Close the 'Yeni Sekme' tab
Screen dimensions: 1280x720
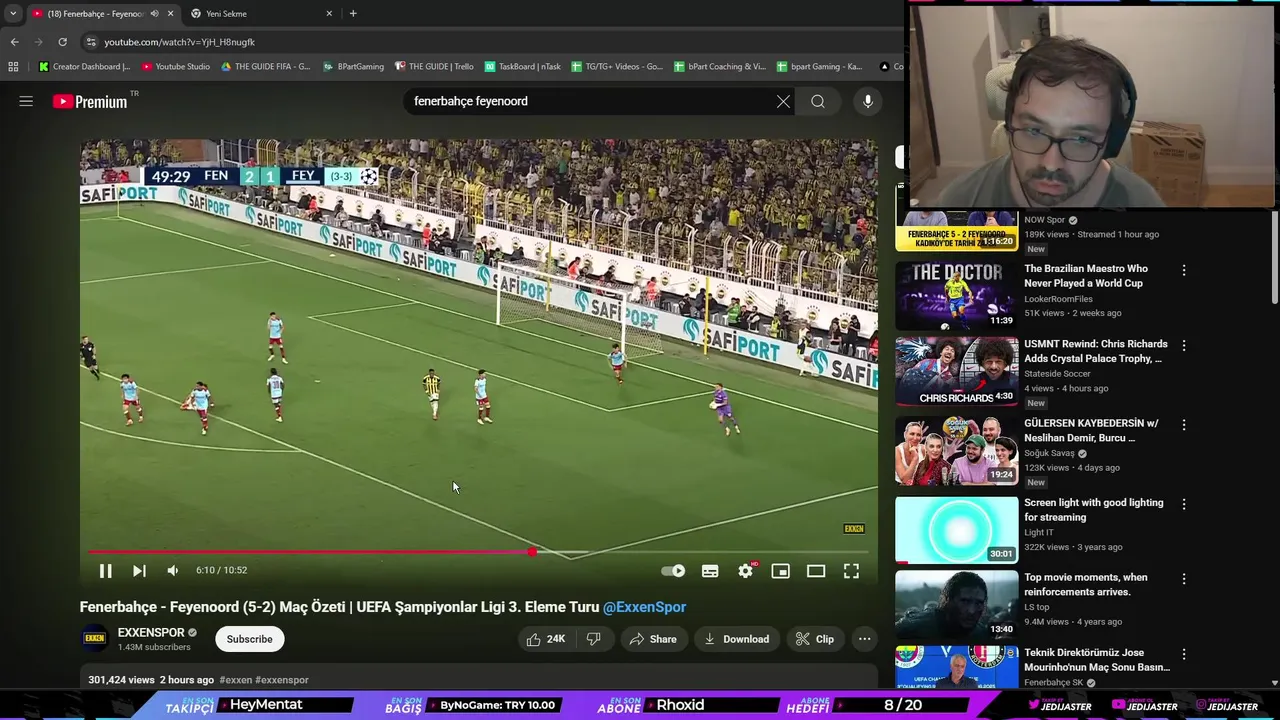[329, 14]
